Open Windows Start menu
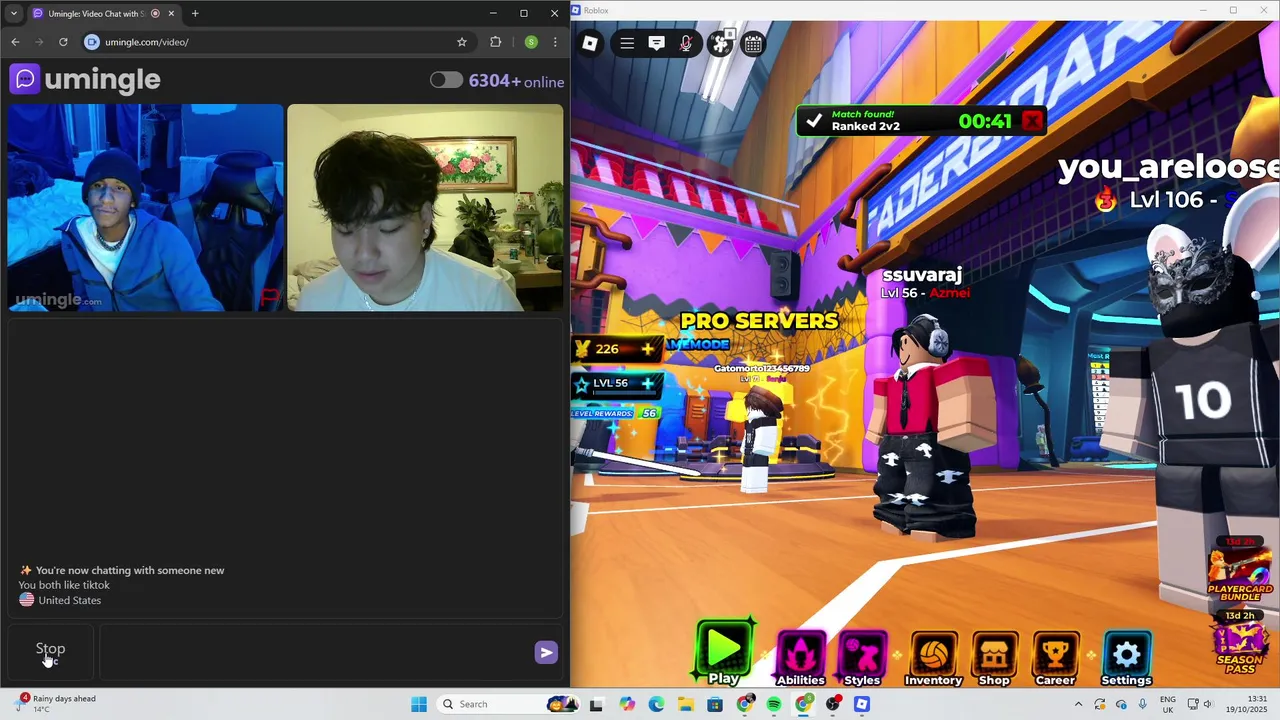The height and width of the screenshot is (720, 1280). (x=419, y=704)
